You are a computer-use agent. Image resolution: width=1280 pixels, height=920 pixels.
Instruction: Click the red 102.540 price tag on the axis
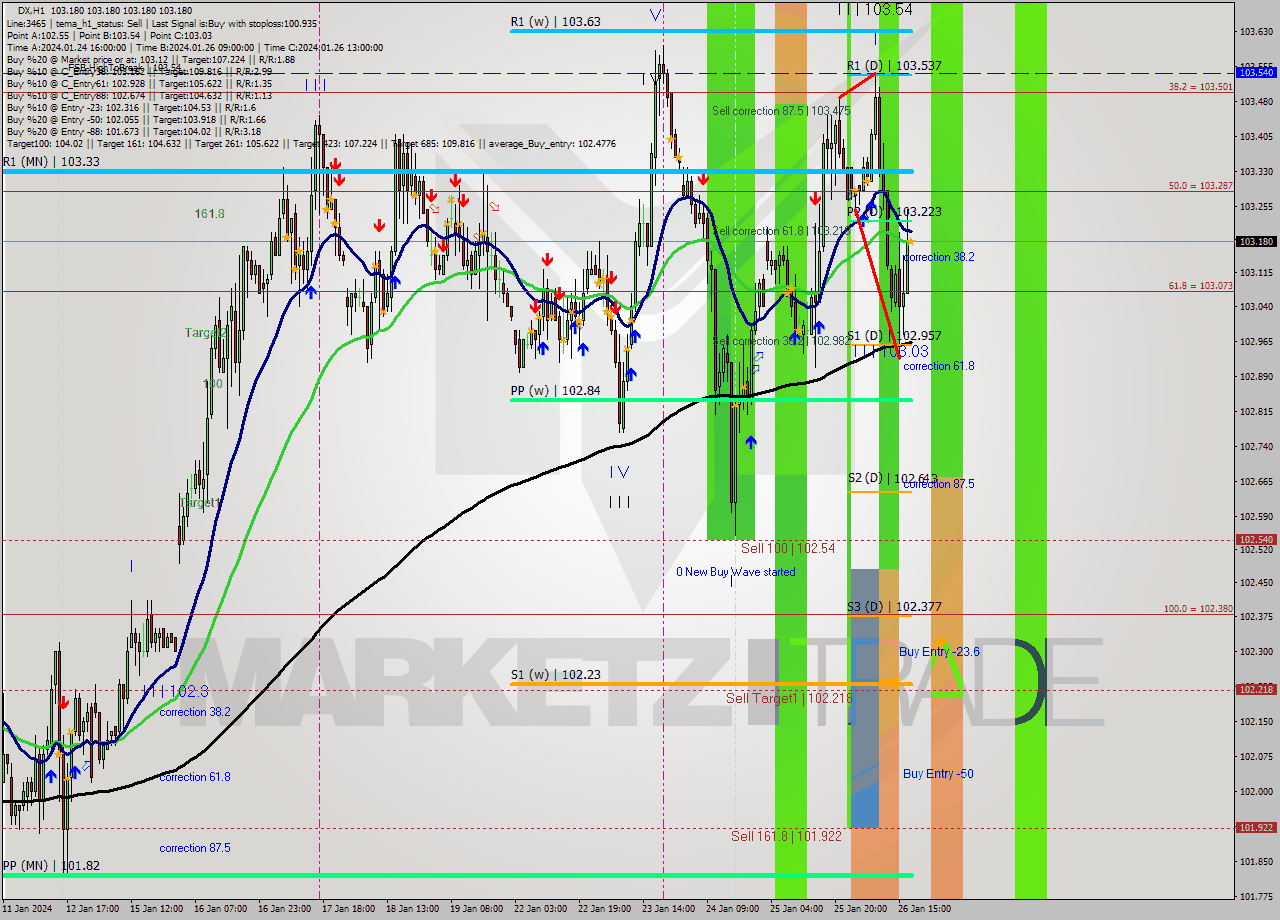point(1256,539)
